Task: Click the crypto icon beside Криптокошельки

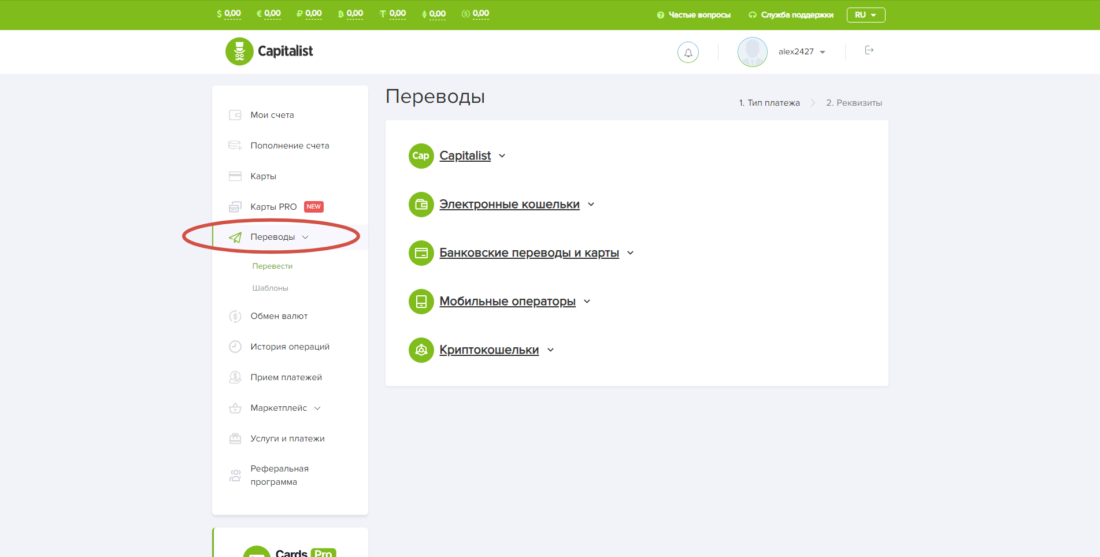Action: (x=421, y=350)
